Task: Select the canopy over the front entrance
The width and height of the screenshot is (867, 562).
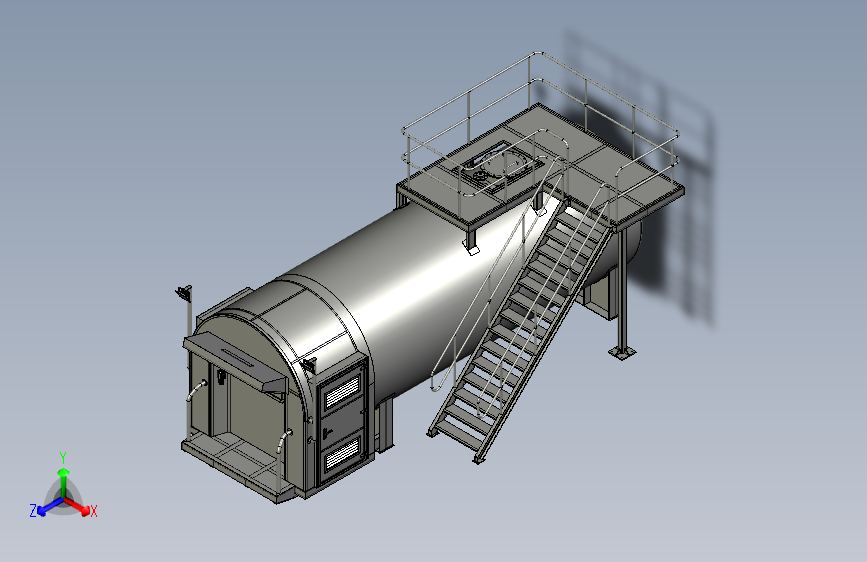Action: [x=235, y=360]
